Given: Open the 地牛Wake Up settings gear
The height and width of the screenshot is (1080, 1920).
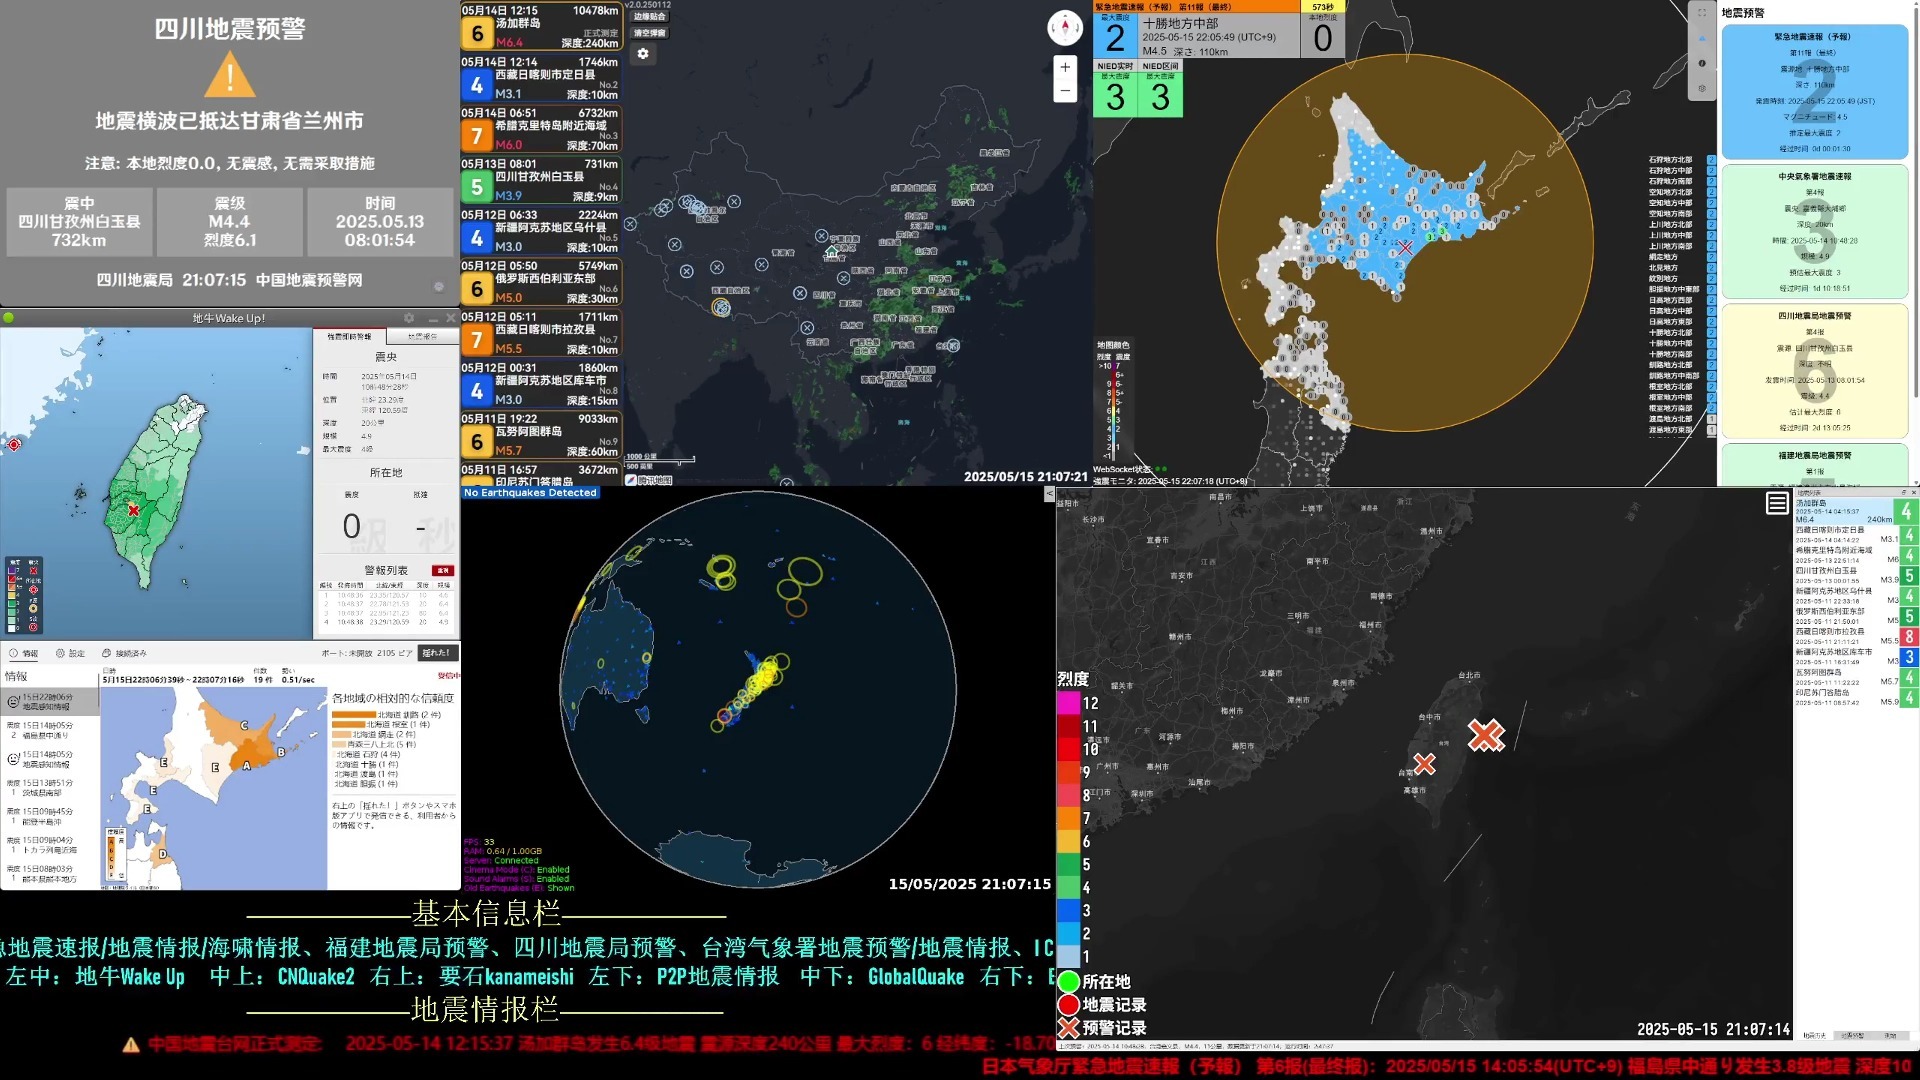Looking at the screenshot, I should pyautogui.click(x=409, y=318).
